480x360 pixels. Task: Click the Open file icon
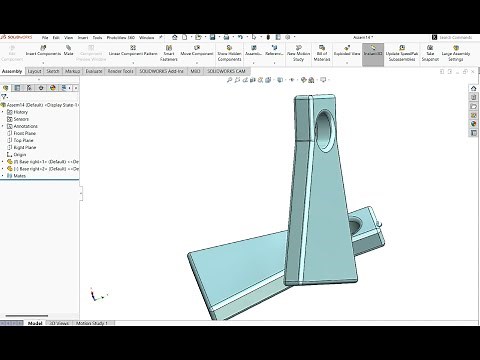coord(198,37)
